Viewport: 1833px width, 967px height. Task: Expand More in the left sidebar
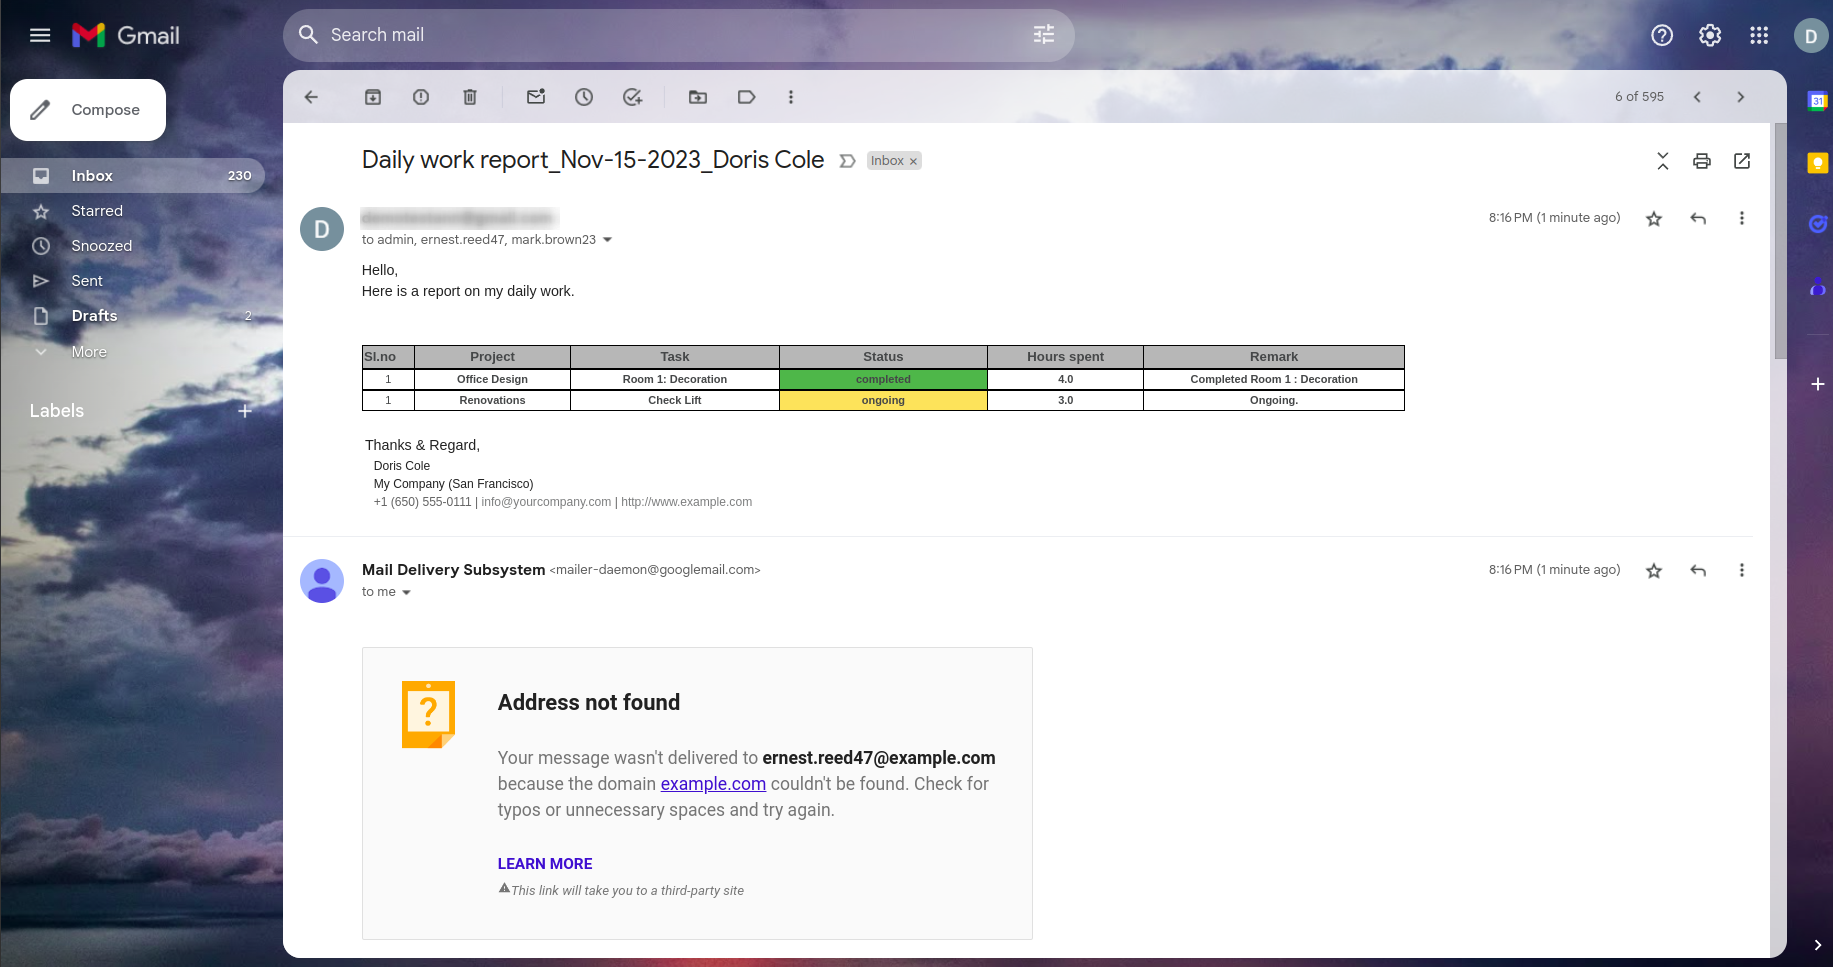[x=89, y=352]
